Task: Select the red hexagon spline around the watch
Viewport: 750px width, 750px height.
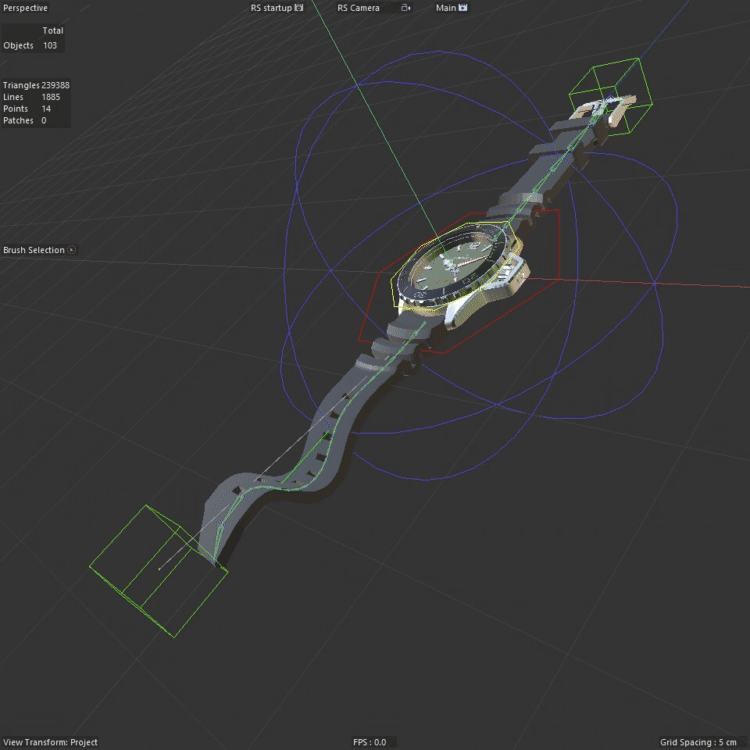Action: pyautogui.click(x=372, y=300)
